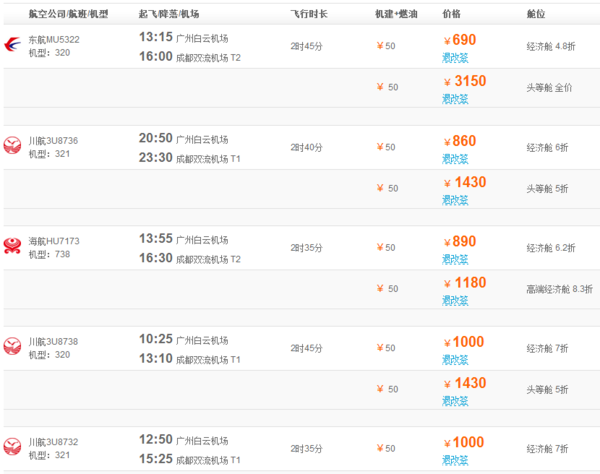Viewport: 600px width, 474px height.
Task: Click departure time 13:55
Action: point(156,239)
